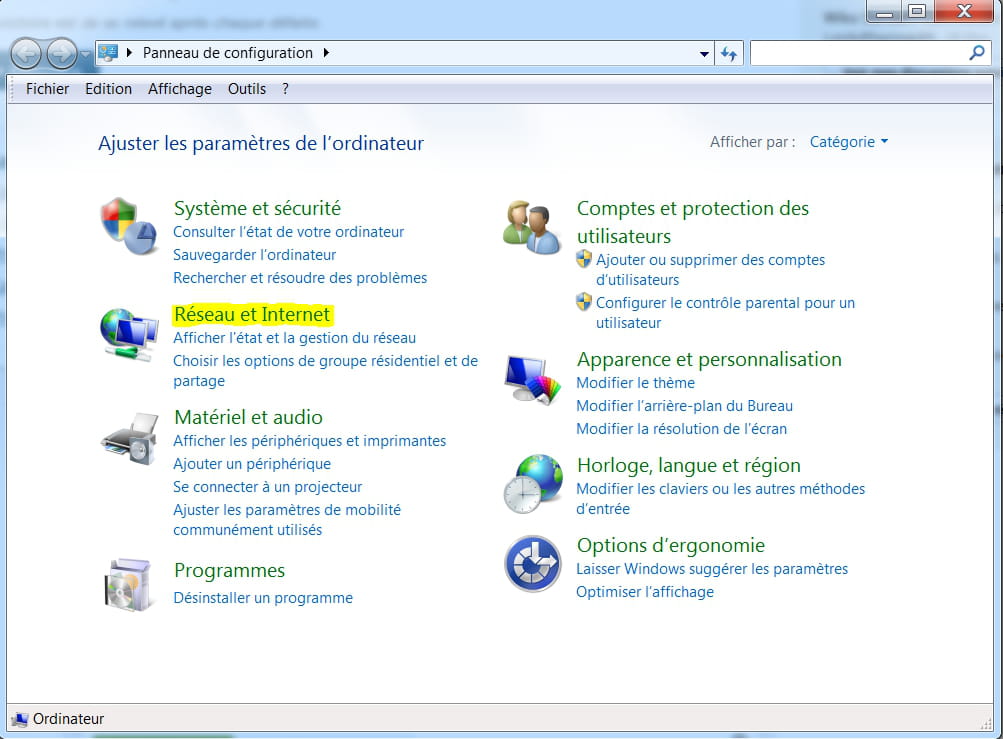Go back with the Back arrow button
This screenshot has width=1003, height=739.
(x=26, y=54)
